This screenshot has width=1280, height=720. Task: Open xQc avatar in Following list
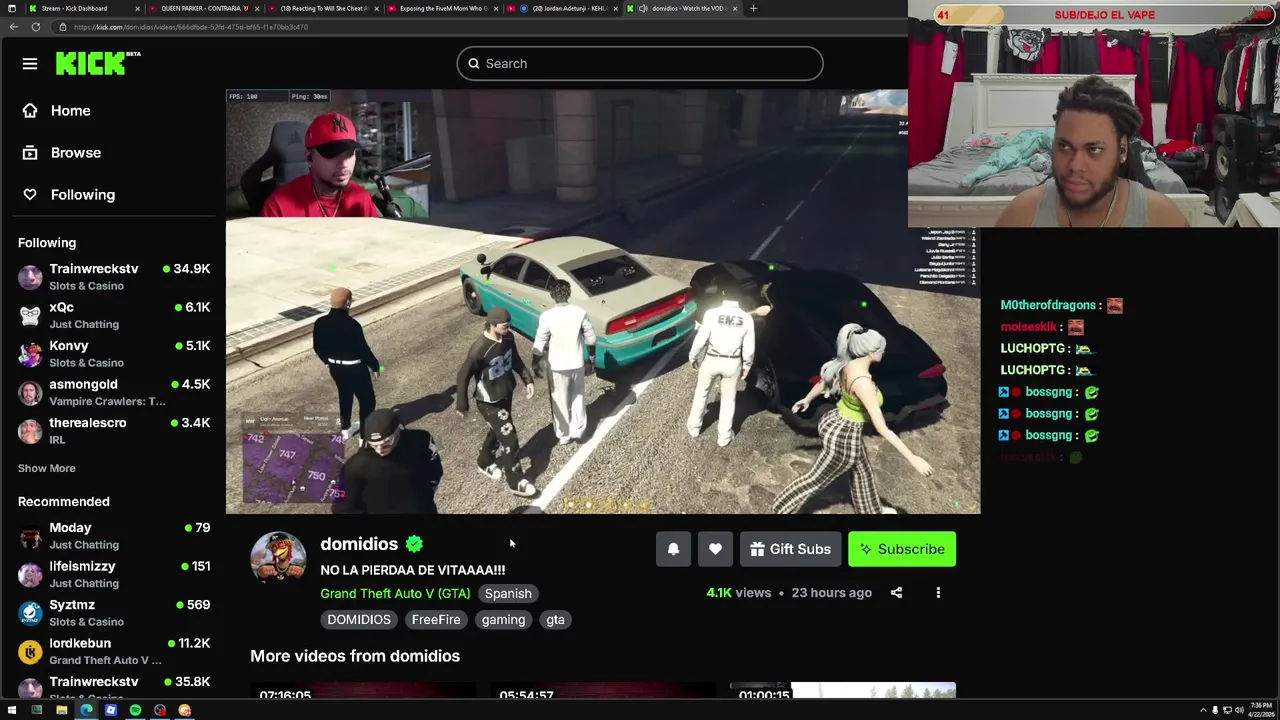click(x=30, y=315)
